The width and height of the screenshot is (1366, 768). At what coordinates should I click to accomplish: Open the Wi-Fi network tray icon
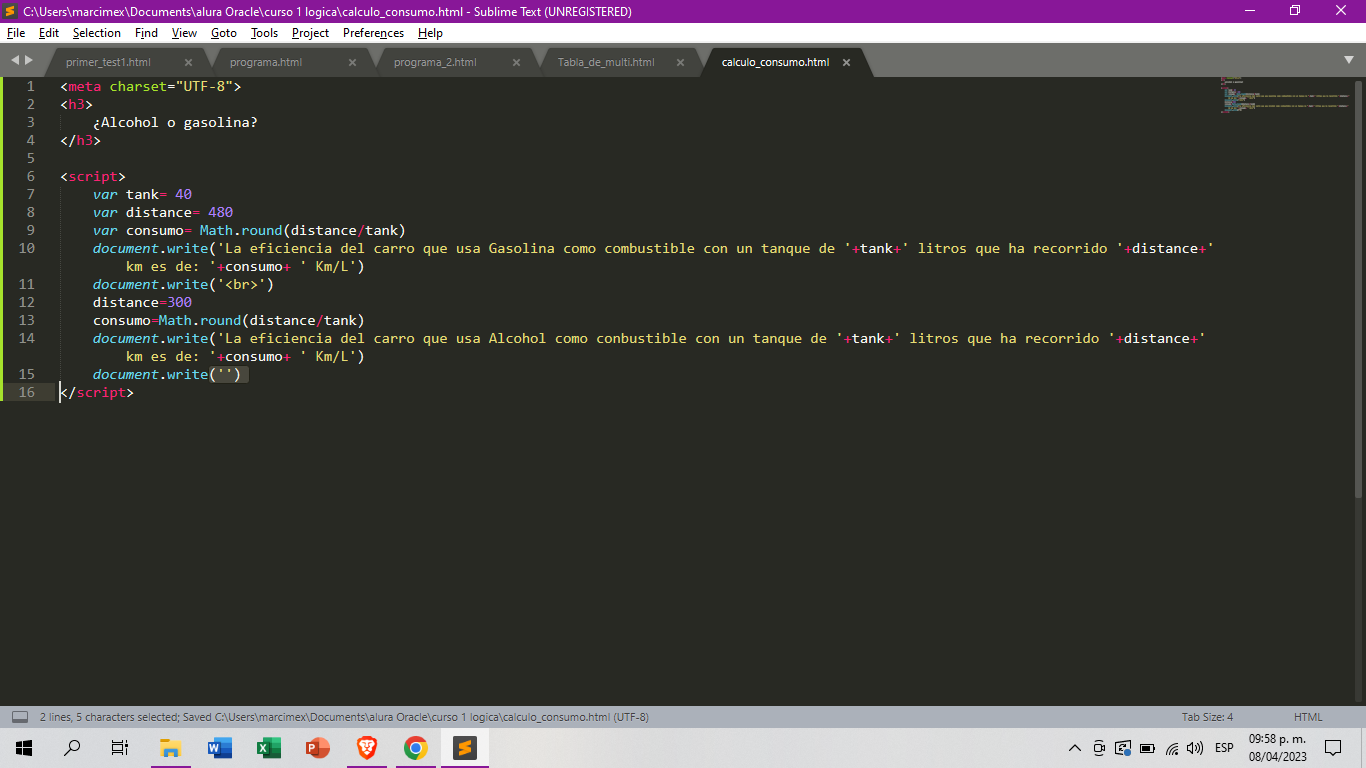pos(1171,748)
